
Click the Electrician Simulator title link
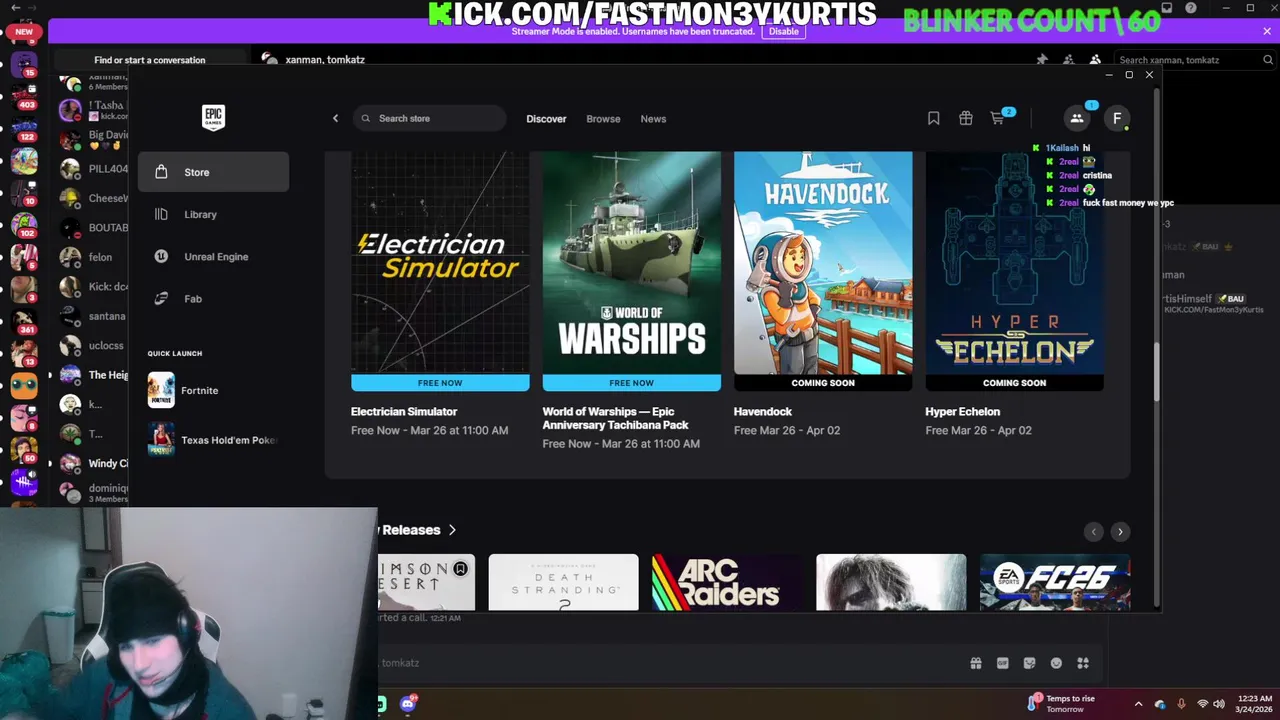pos(404,411)
